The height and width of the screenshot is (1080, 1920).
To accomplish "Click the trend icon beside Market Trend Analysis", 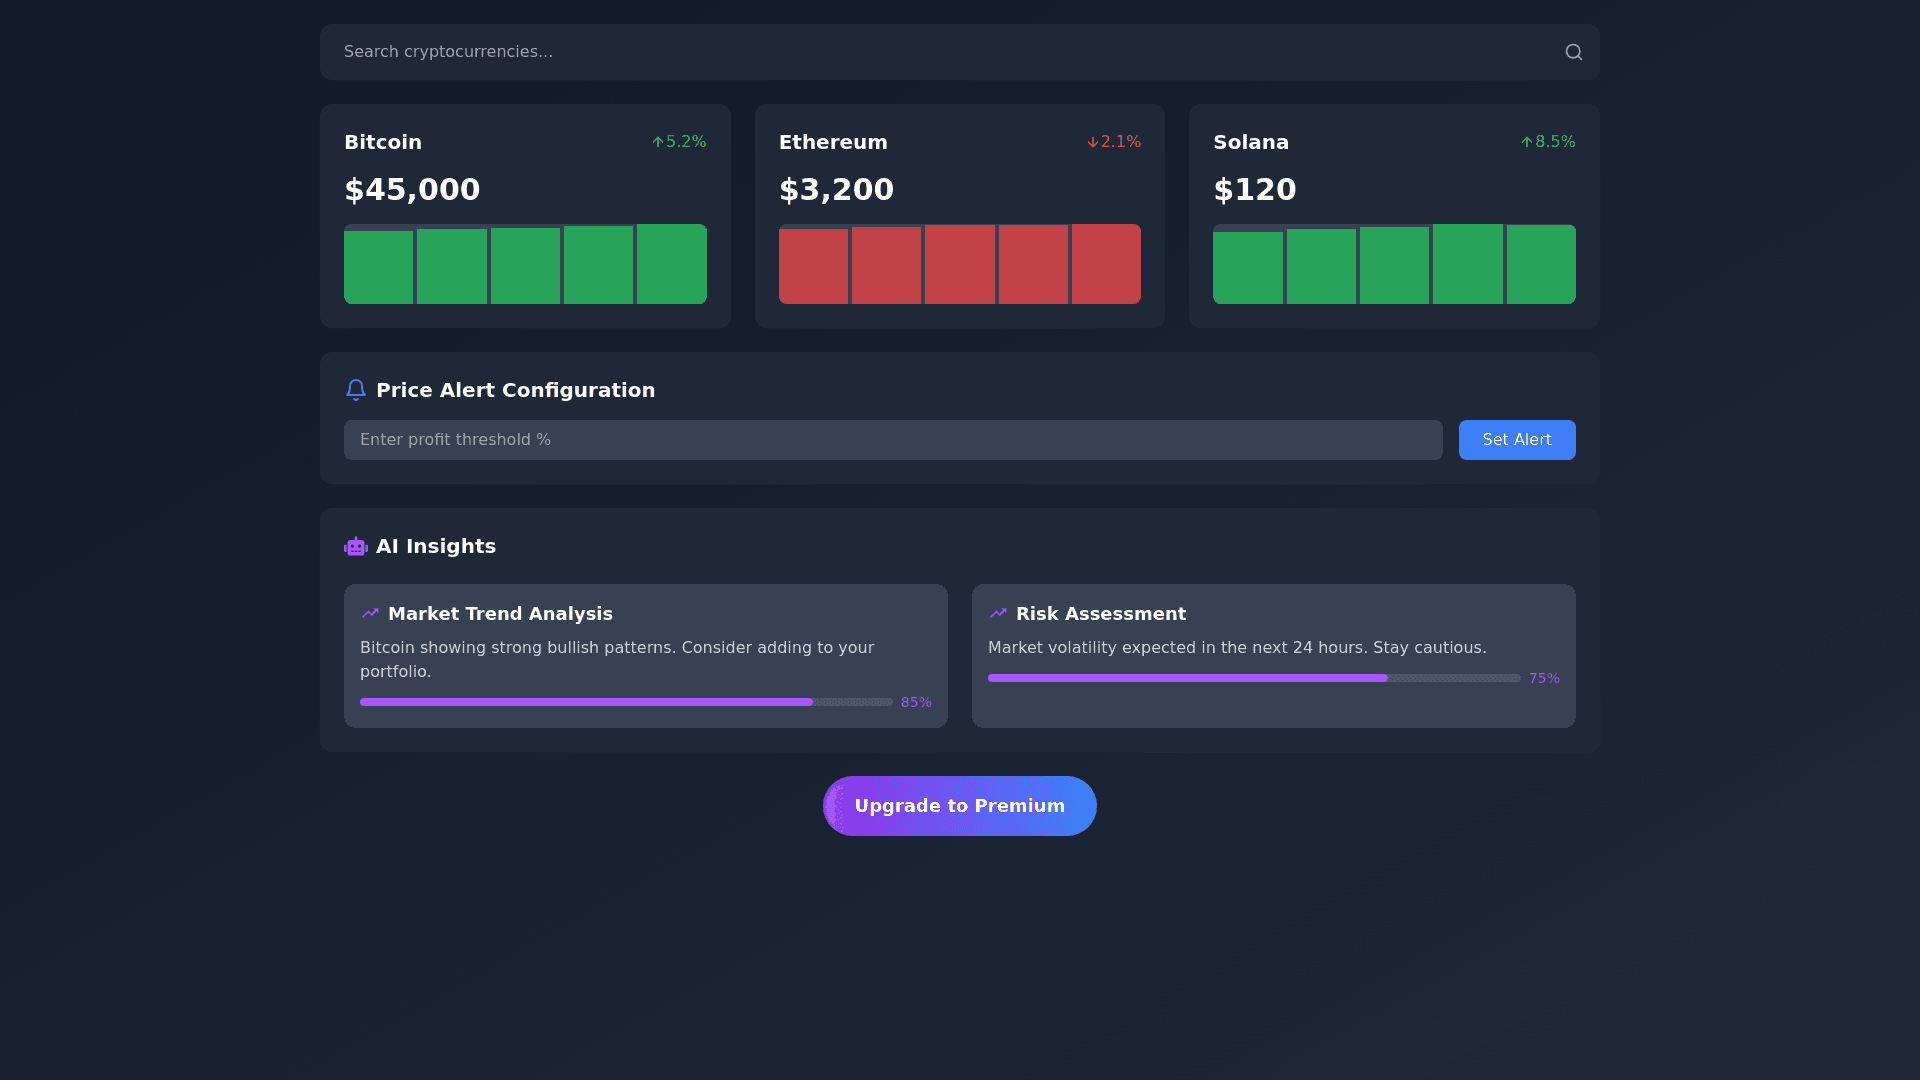I will (x=370, y=613).
